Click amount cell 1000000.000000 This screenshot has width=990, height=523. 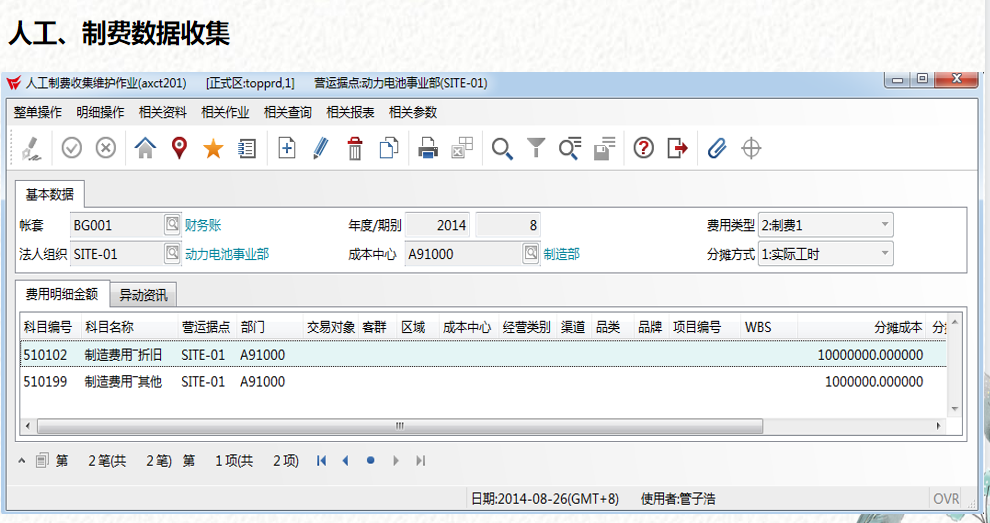(874, 382)
